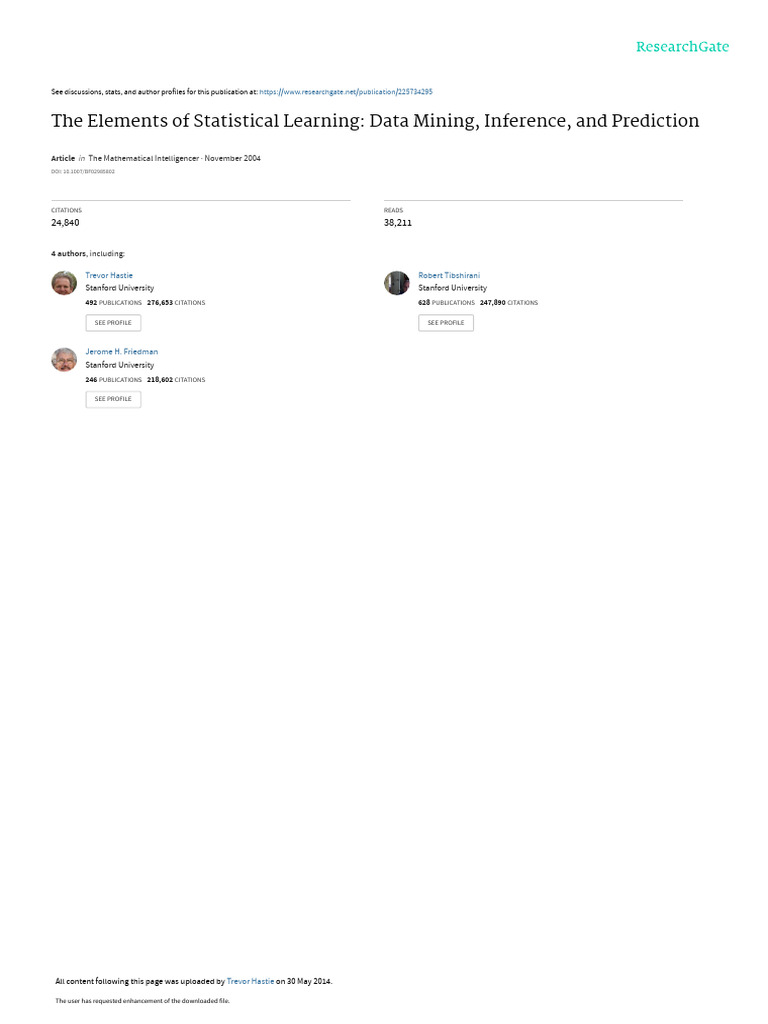Click the ResearchGate logo
Screen dimensions: 768x1024
(x=682, y=46)
